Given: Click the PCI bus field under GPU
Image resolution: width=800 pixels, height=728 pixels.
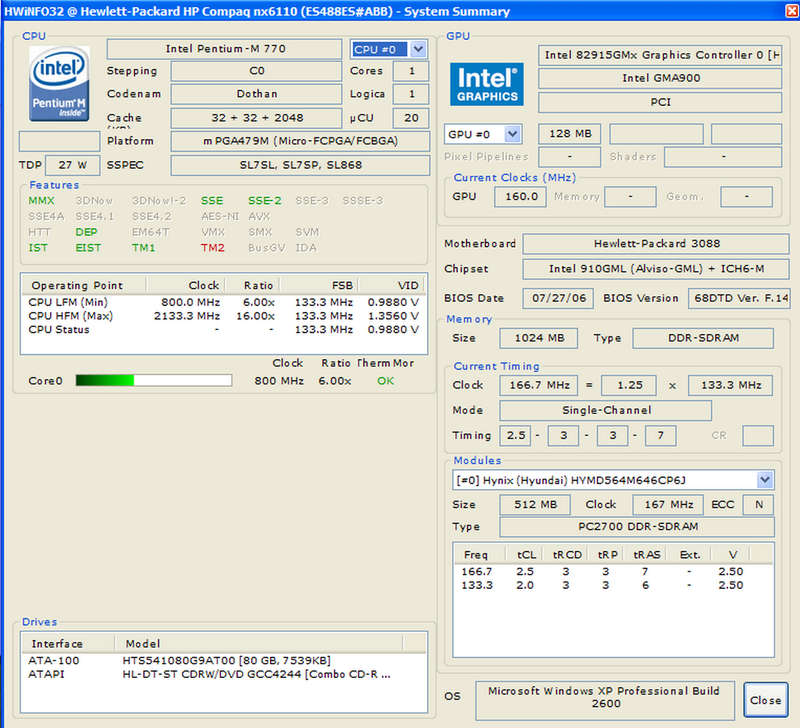Looking at the screenshot, I should 660,102.
